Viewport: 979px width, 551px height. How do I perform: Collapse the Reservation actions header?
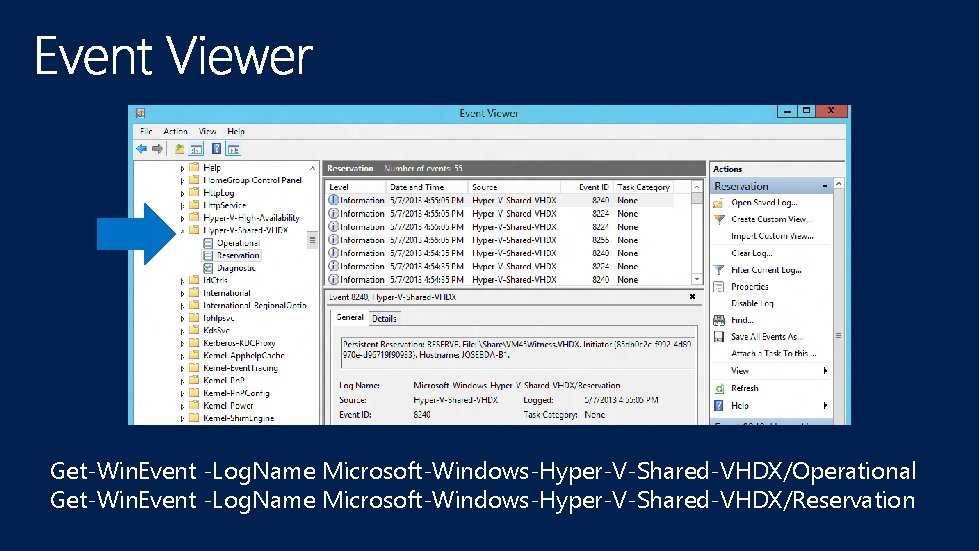(x=825, y=186)
